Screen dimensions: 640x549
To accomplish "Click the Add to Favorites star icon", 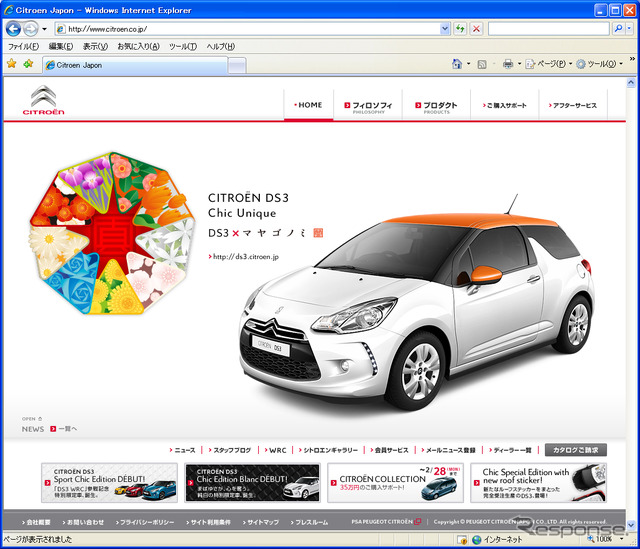I will click(28, 64).
